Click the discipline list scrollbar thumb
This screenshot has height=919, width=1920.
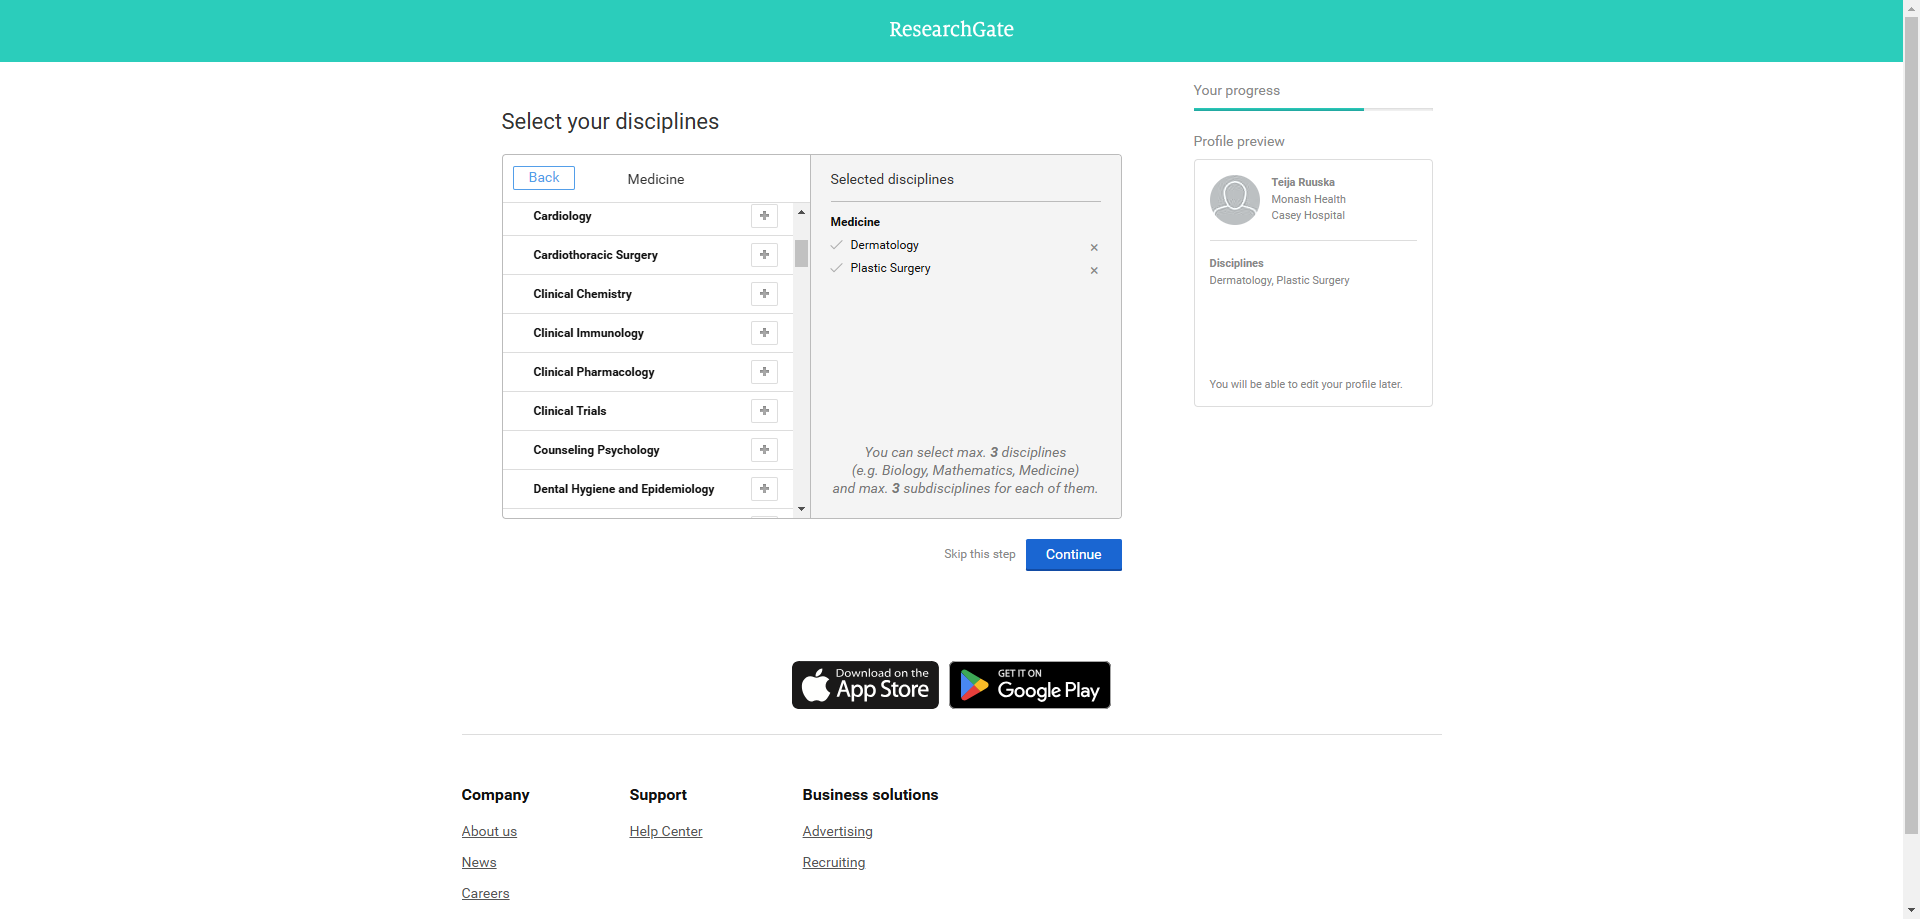click(x=801, y=253)
